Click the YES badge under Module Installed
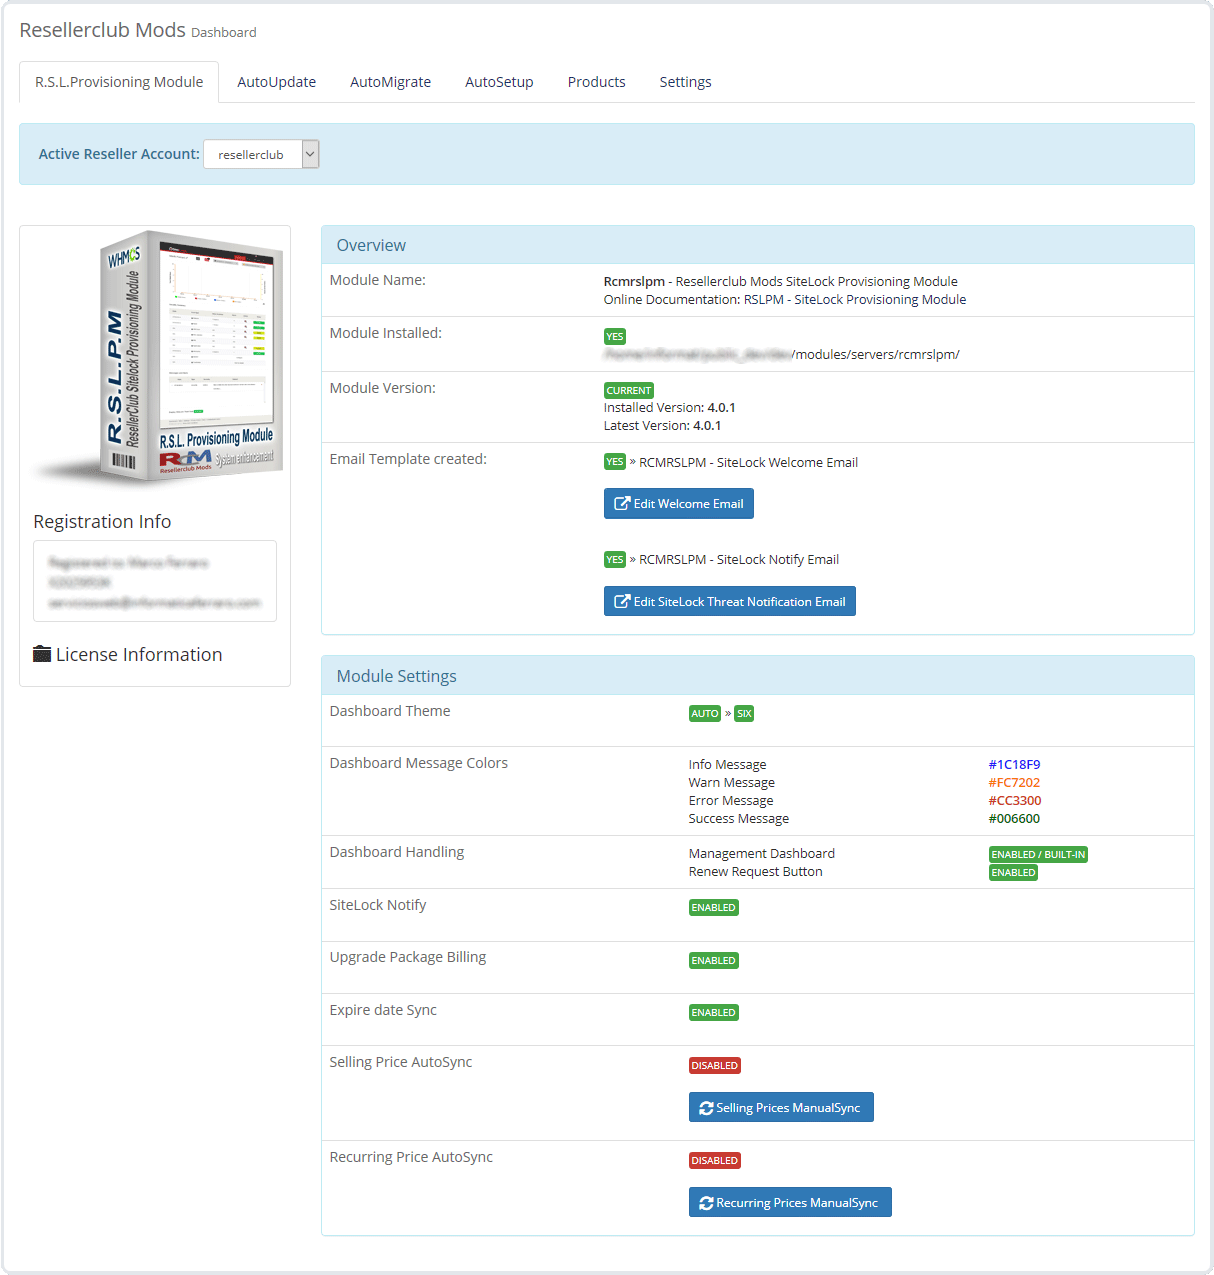This screenshot has height=1275, width=1214. tap(615, 337)
